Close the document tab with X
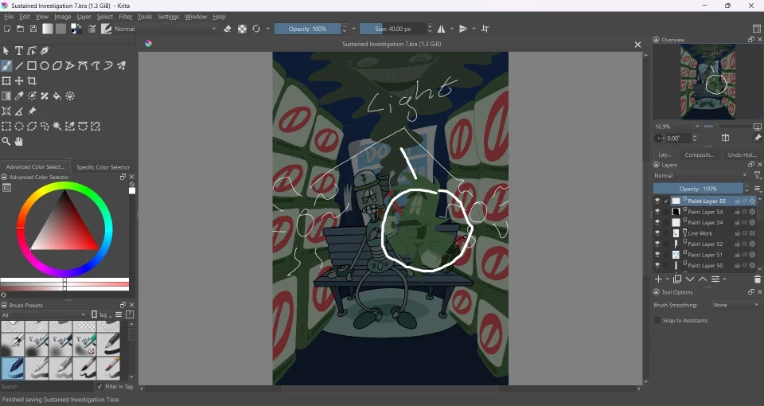The width and height of the screenshot is (764, 406). click(637, 44)
